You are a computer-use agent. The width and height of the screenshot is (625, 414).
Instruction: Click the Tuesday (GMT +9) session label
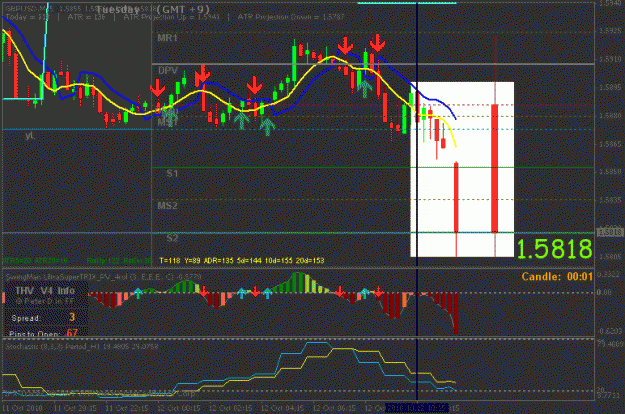click(x=153, y=9)
